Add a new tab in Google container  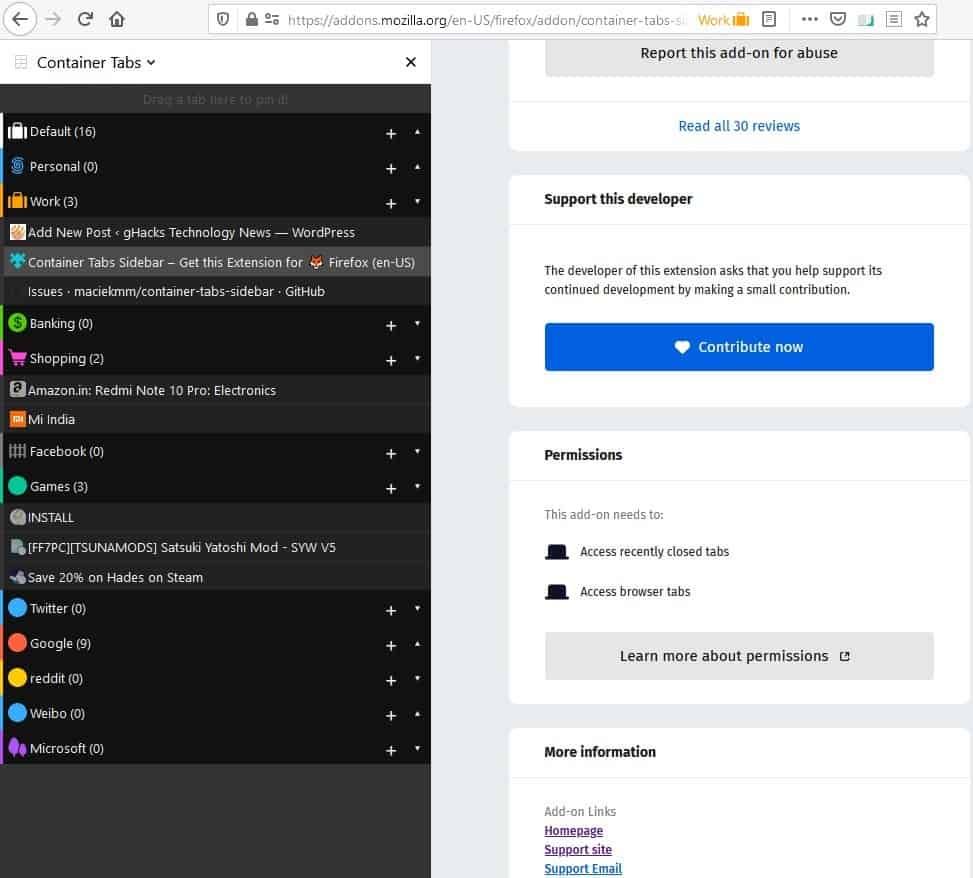(391, 646)
